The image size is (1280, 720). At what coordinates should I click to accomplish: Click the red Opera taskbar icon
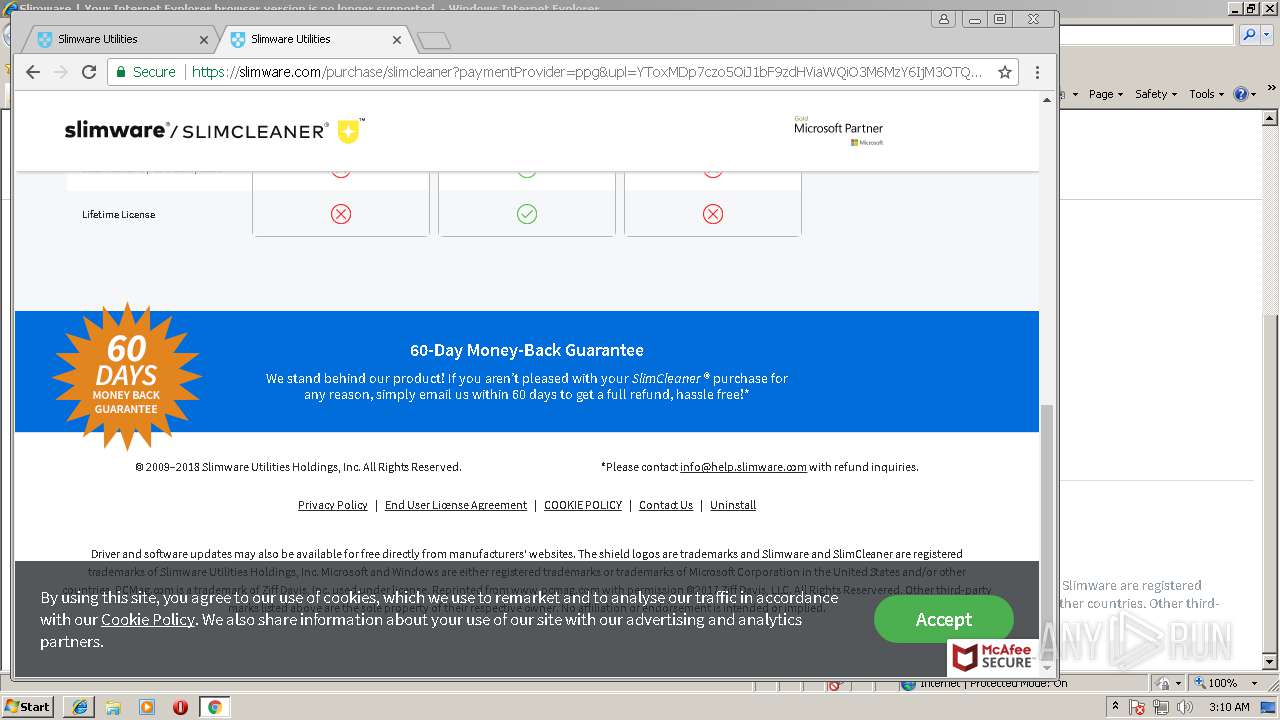180,706
